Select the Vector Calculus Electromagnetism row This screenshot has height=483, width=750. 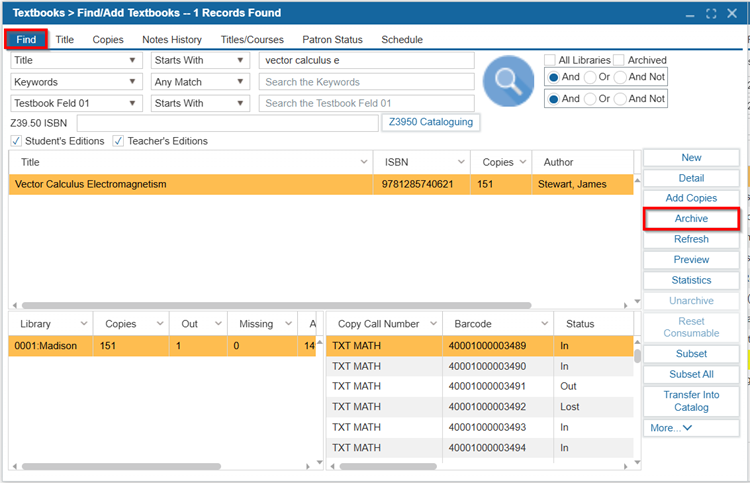[321, 184]
